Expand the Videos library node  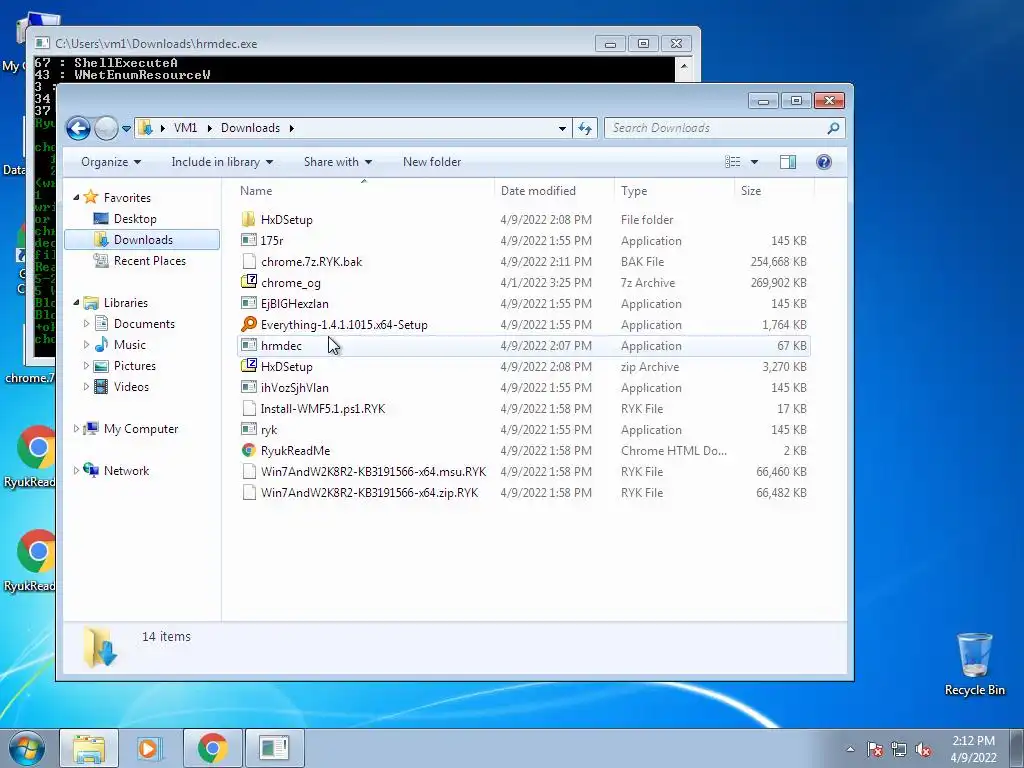click(x=86, y=387)
